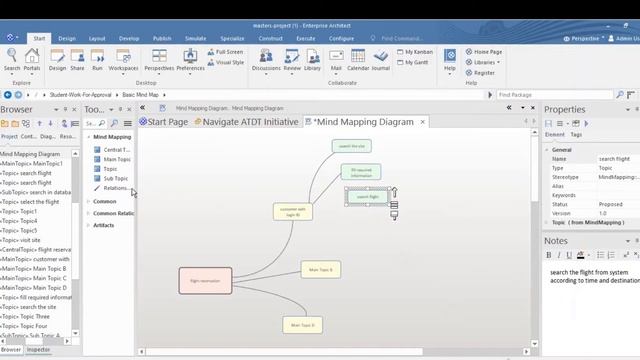
Task: Expand the Common toolbox group
Action: pos(89,202)
